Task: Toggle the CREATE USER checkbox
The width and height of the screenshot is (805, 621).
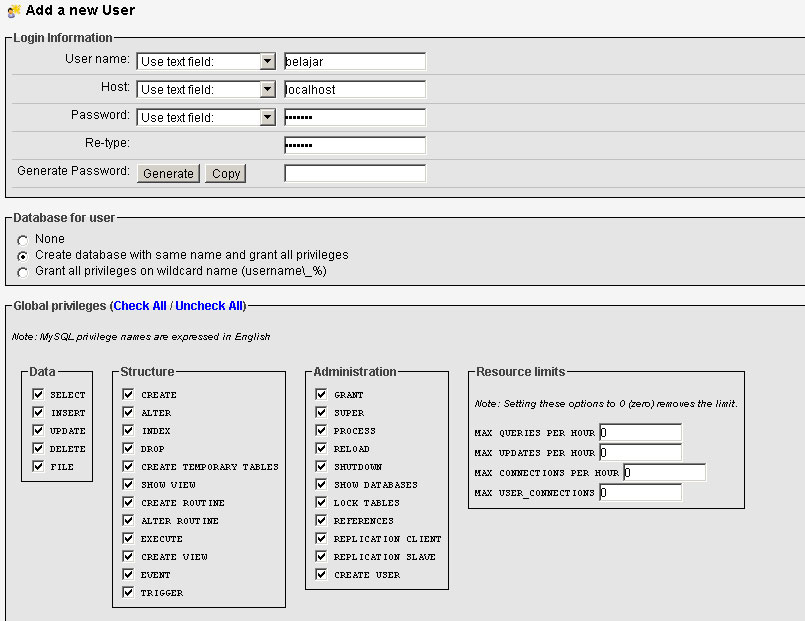Action: [321, 575]
